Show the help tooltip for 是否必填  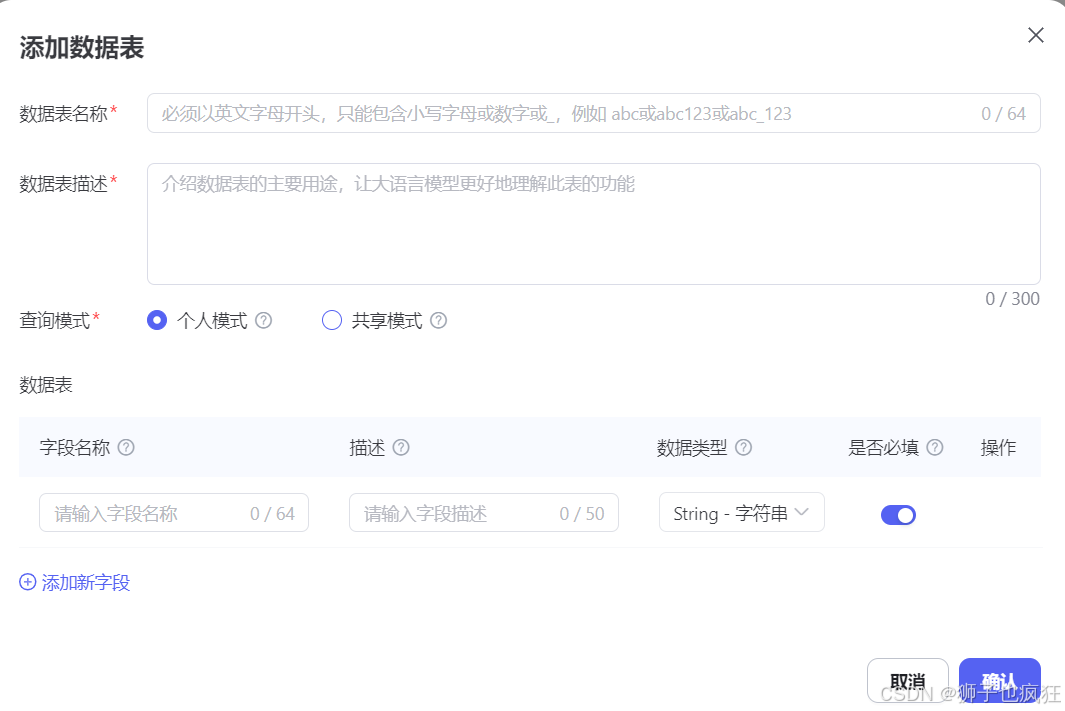935,448
